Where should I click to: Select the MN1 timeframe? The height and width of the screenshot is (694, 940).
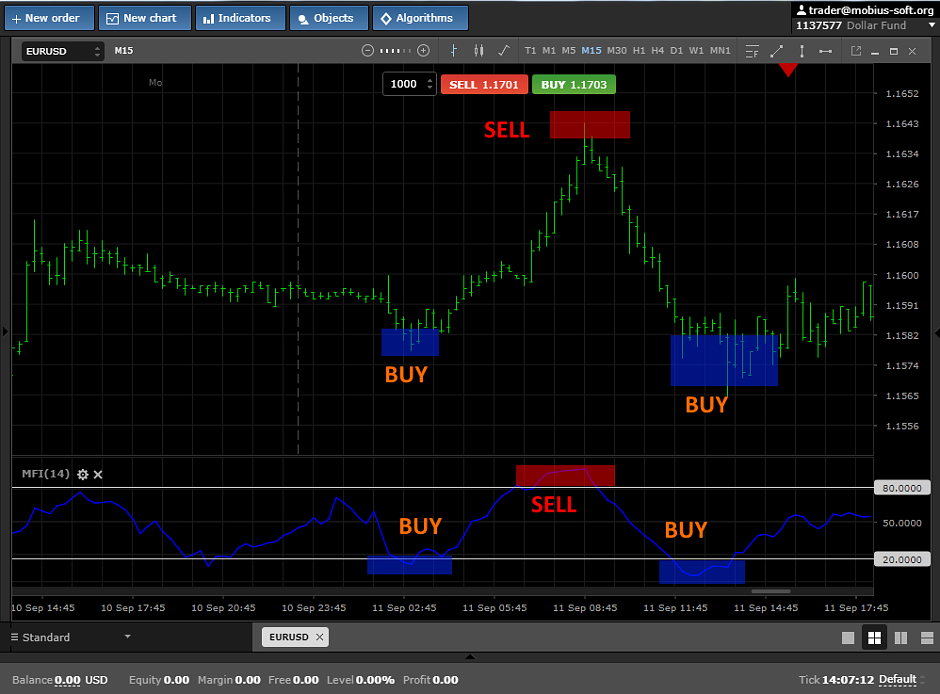pyautogui.click(x=720, y=51)
